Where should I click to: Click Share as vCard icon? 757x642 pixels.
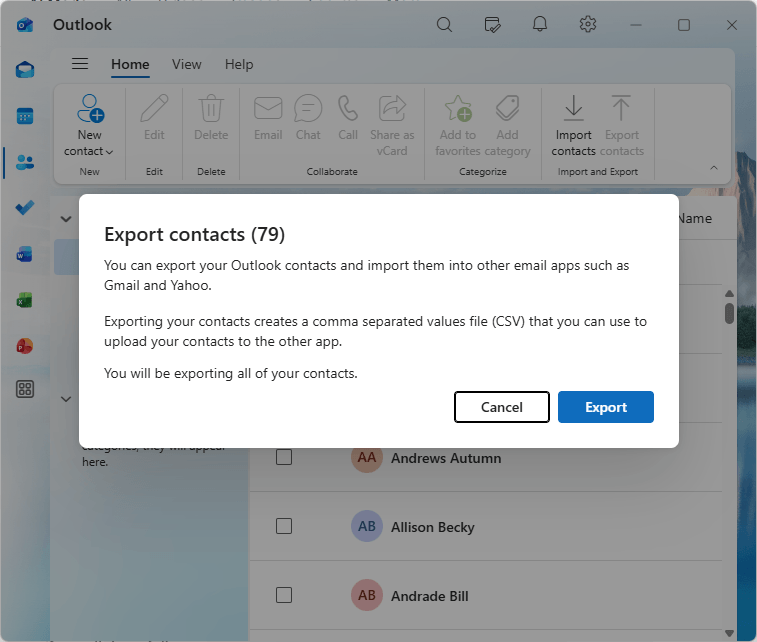[x=392, y=108]
